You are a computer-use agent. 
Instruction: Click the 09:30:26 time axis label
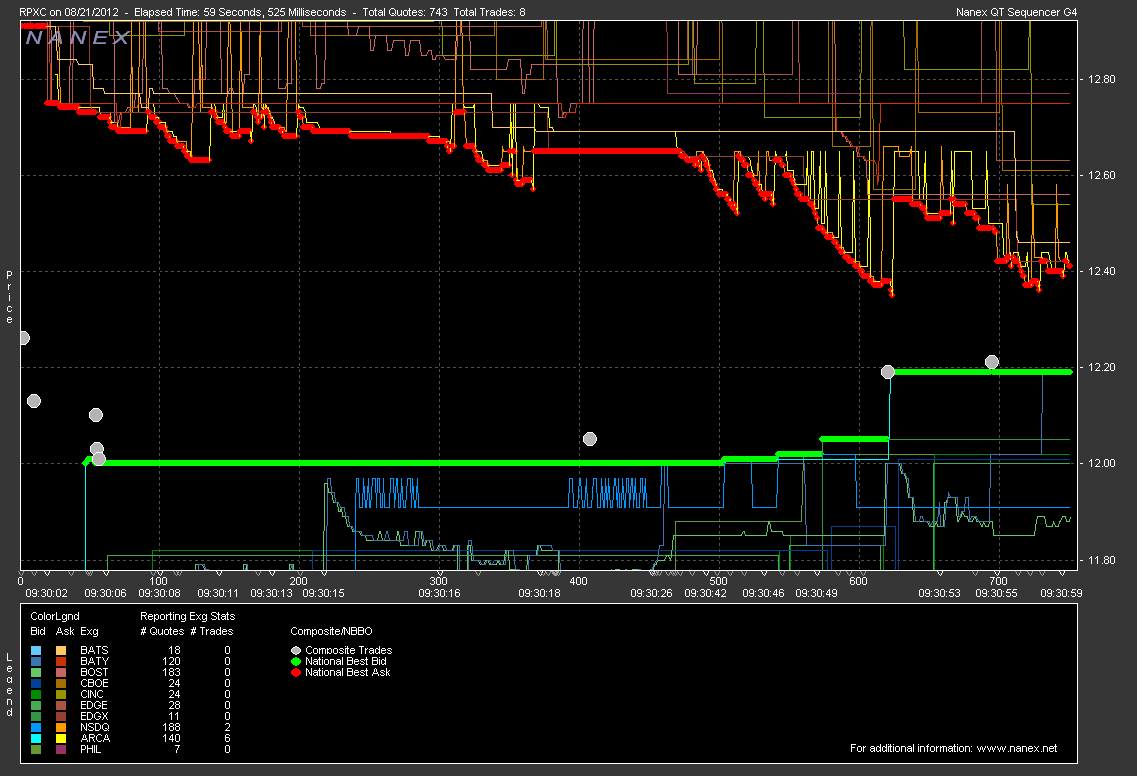point(651,593)
